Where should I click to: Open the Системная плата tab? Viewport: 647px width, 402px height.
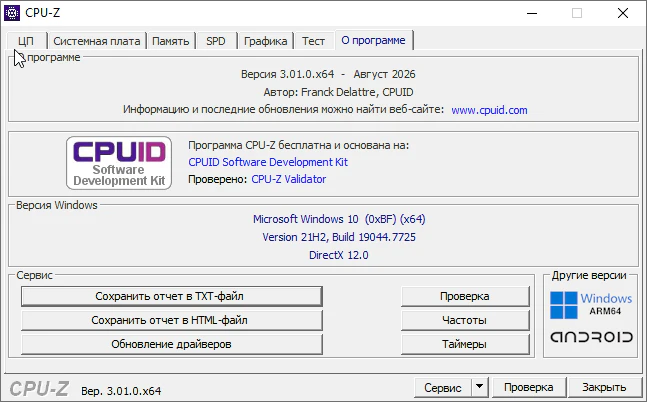[x=97, y=41]
